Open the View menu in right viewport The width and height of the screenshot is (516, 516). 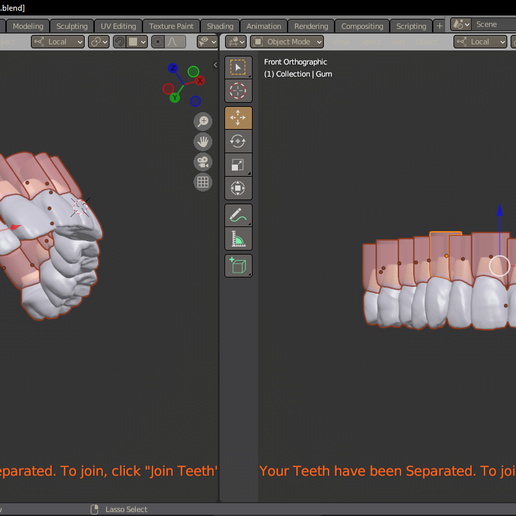(x=341, y=42)
